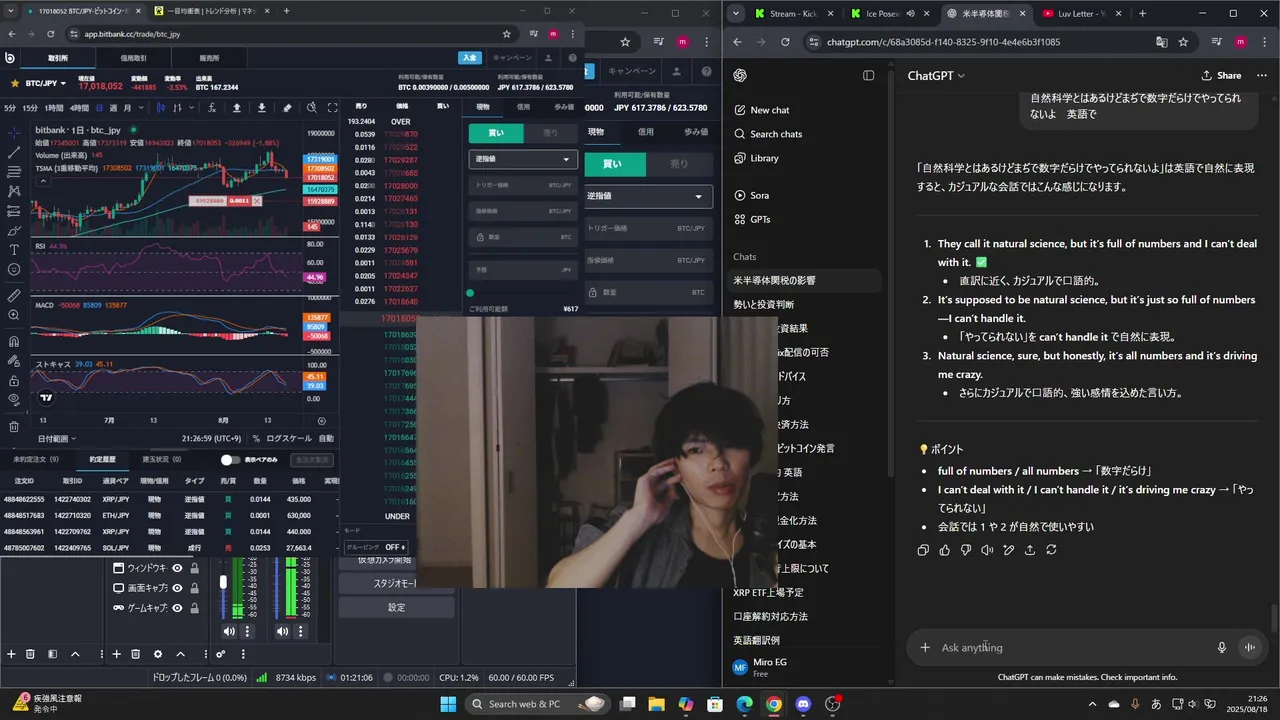Select the crosshair cursor tool in chart toolbar

pyautogui.click(x=14, y=132)
